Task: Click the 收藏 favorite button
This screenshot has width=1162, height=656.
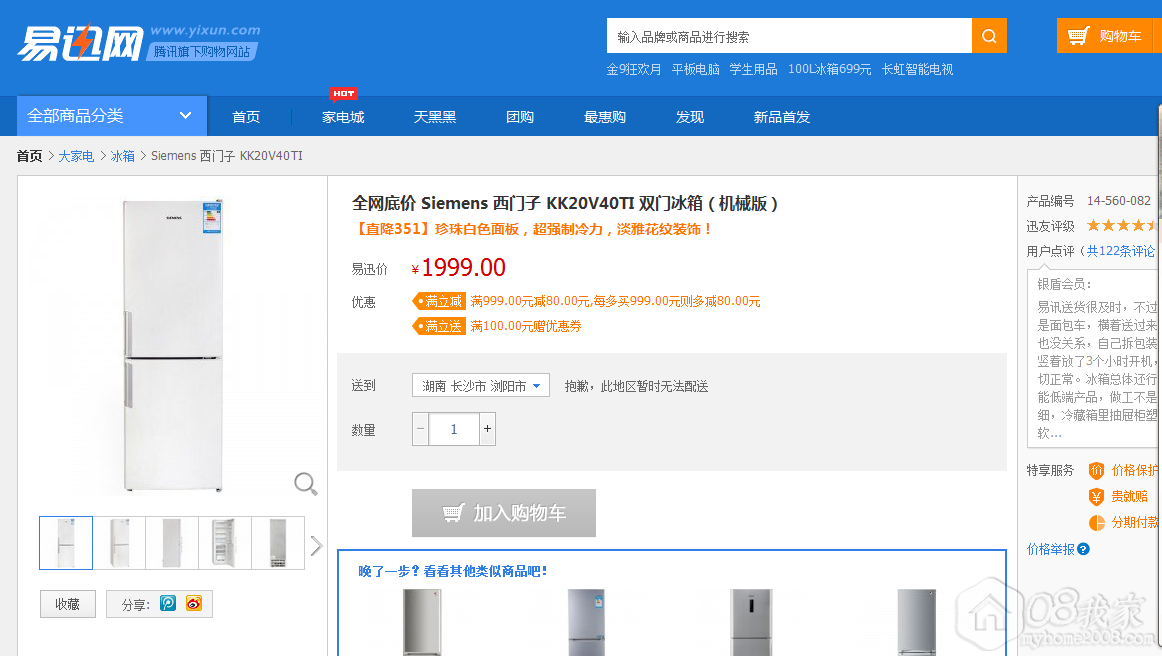Action: [67, 604]
